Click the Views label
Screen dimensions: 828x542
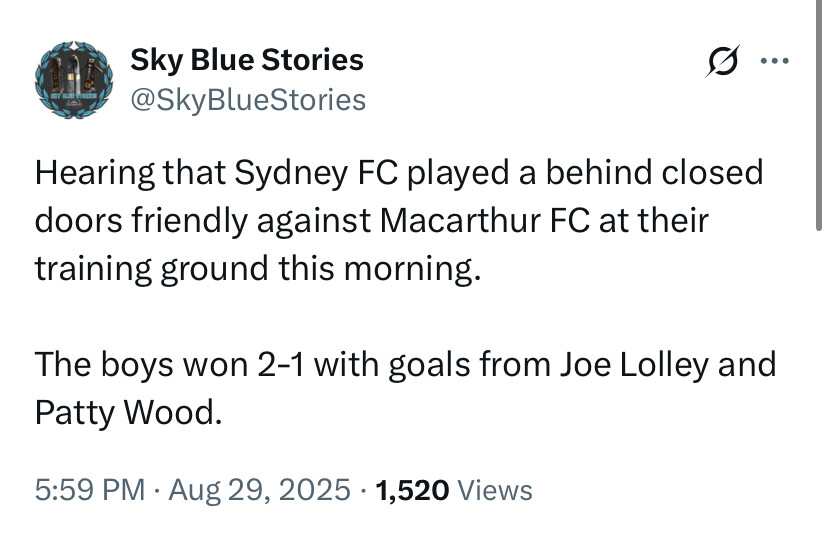[x=495, y=490]
